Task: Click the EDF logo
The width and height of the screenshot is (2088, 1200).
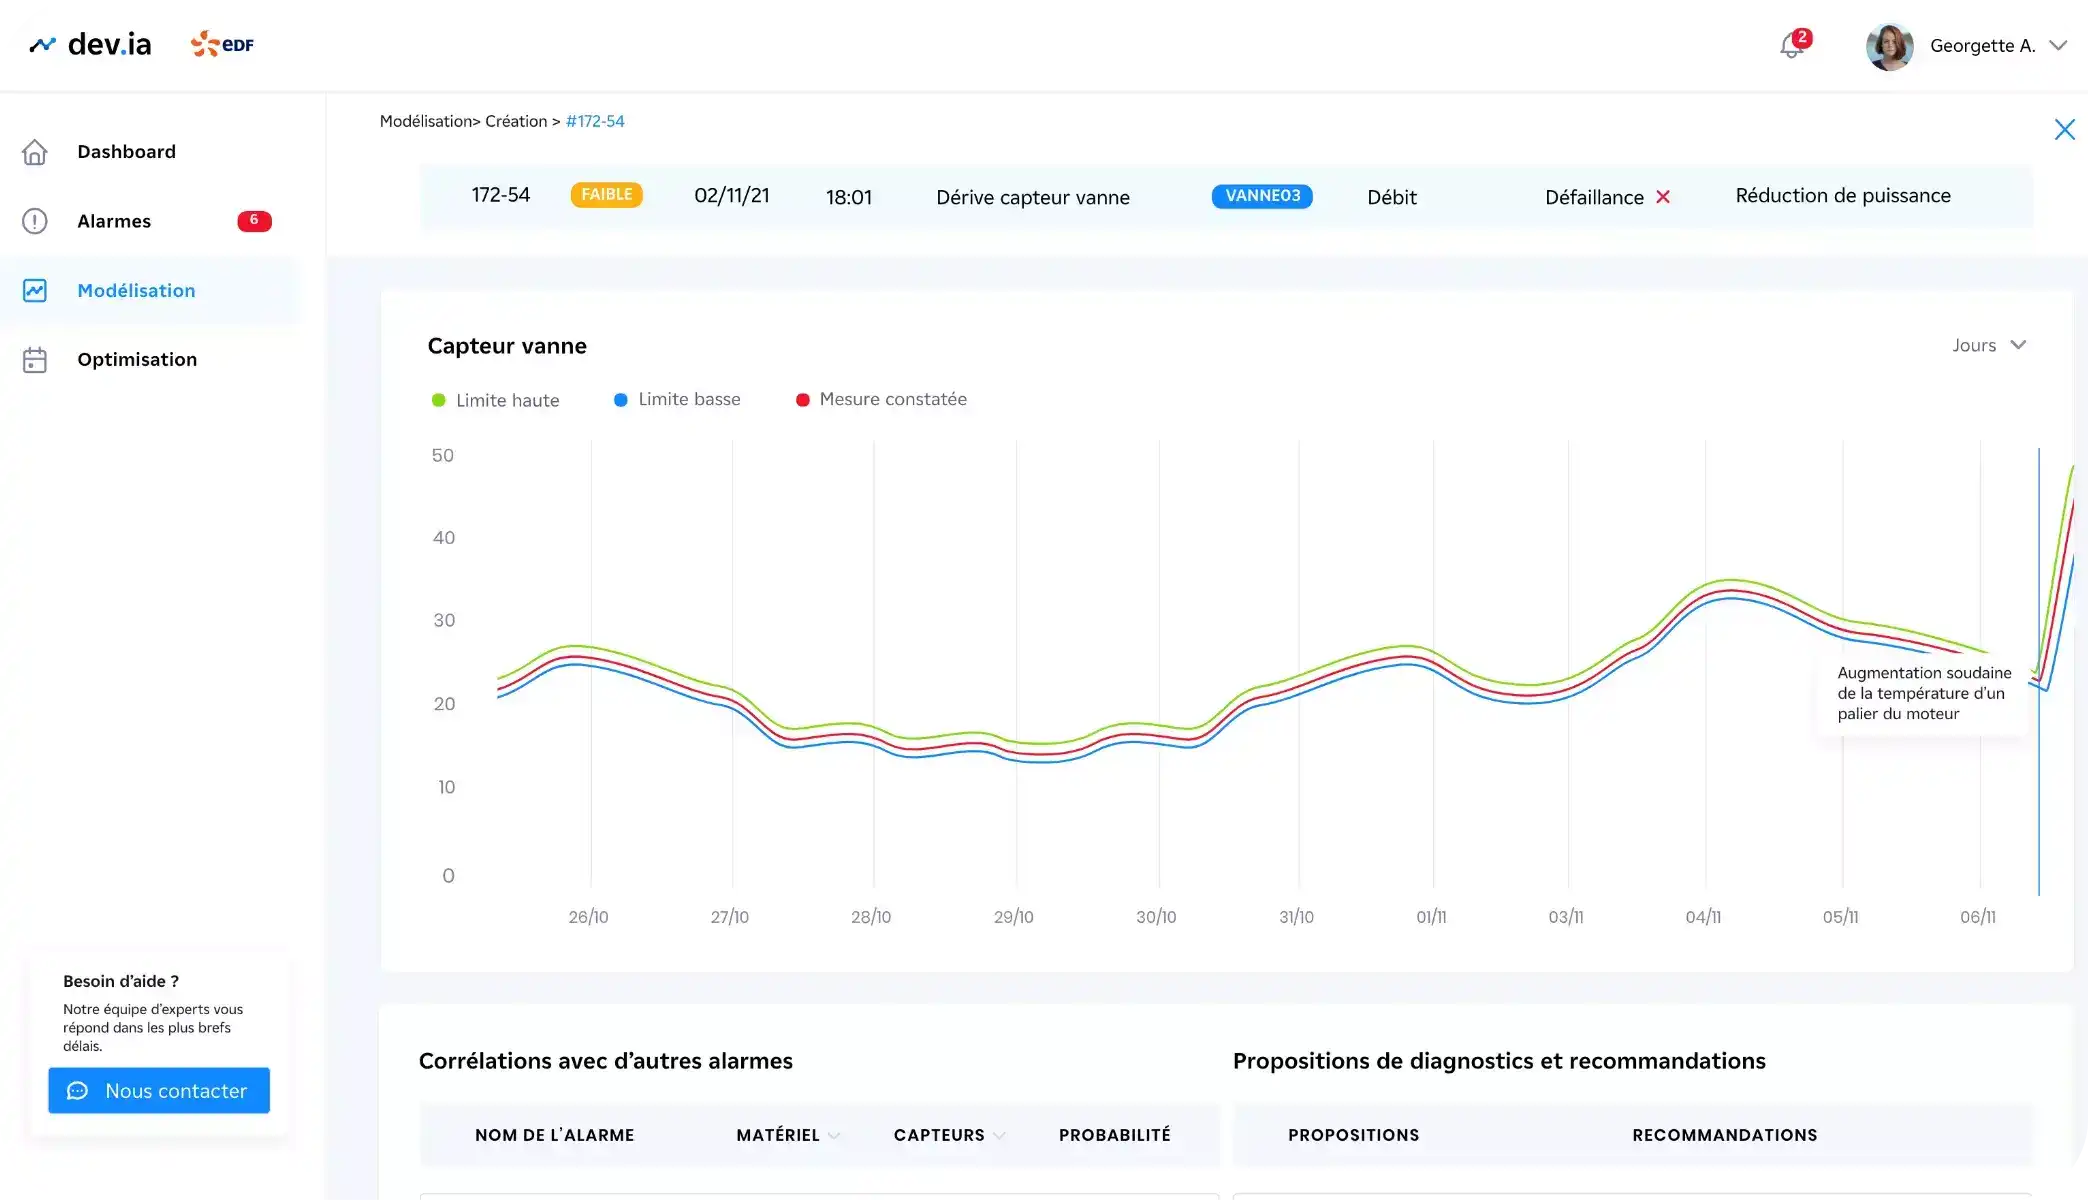Action: (222, 45)
